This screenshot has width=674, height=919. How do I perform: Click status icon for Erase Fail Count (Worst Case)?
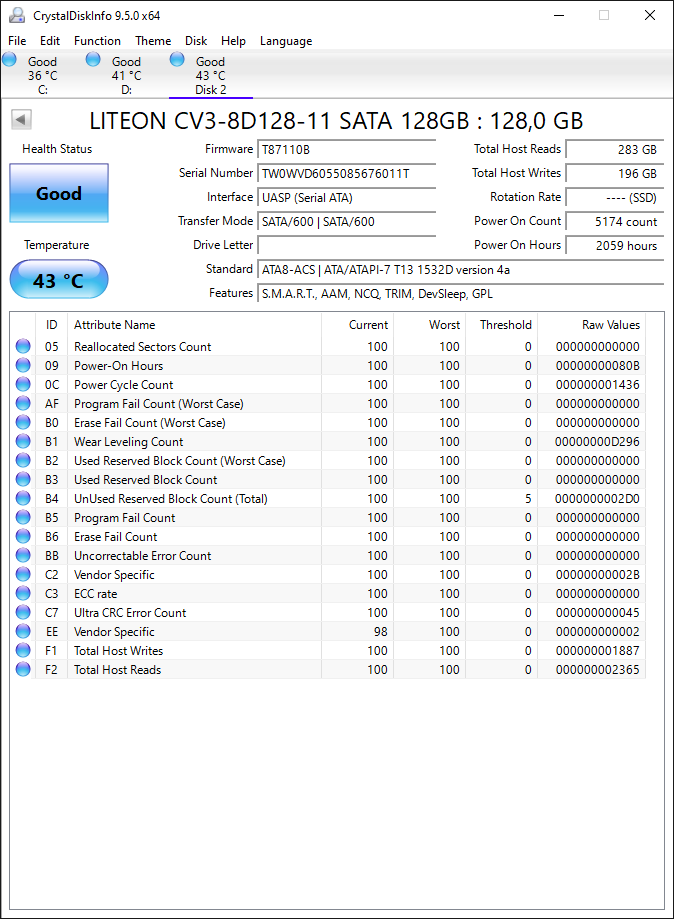tap(23, 422)
